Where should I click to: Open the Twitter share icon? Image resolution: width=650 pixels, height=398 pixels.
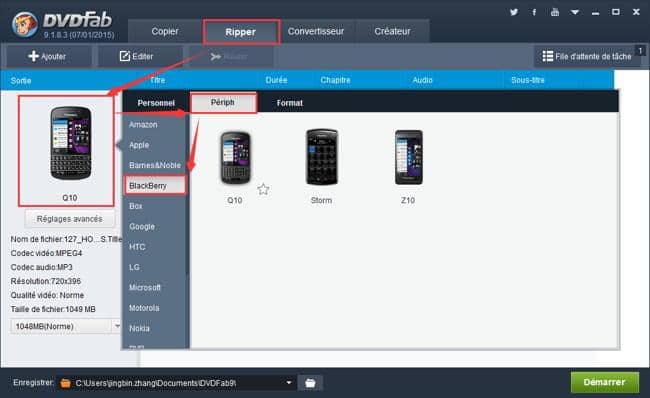click(514, 12)
